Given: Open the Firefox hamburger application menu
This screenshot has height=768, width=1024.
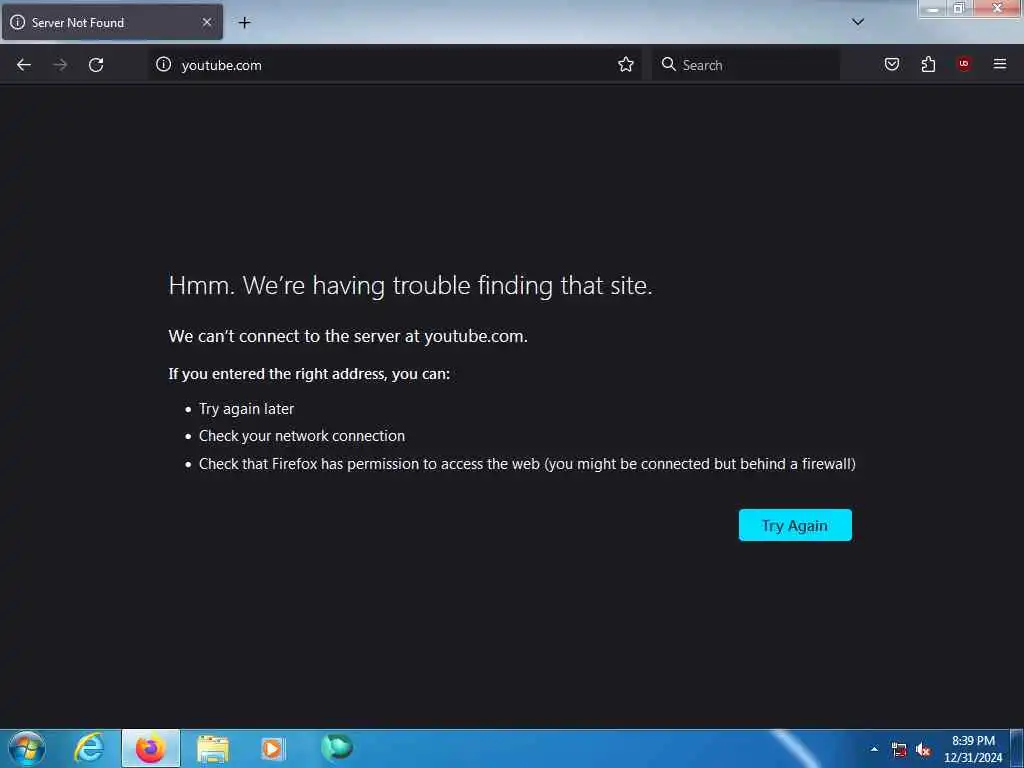Looking at the screenshot, I should click(1000, 64).
